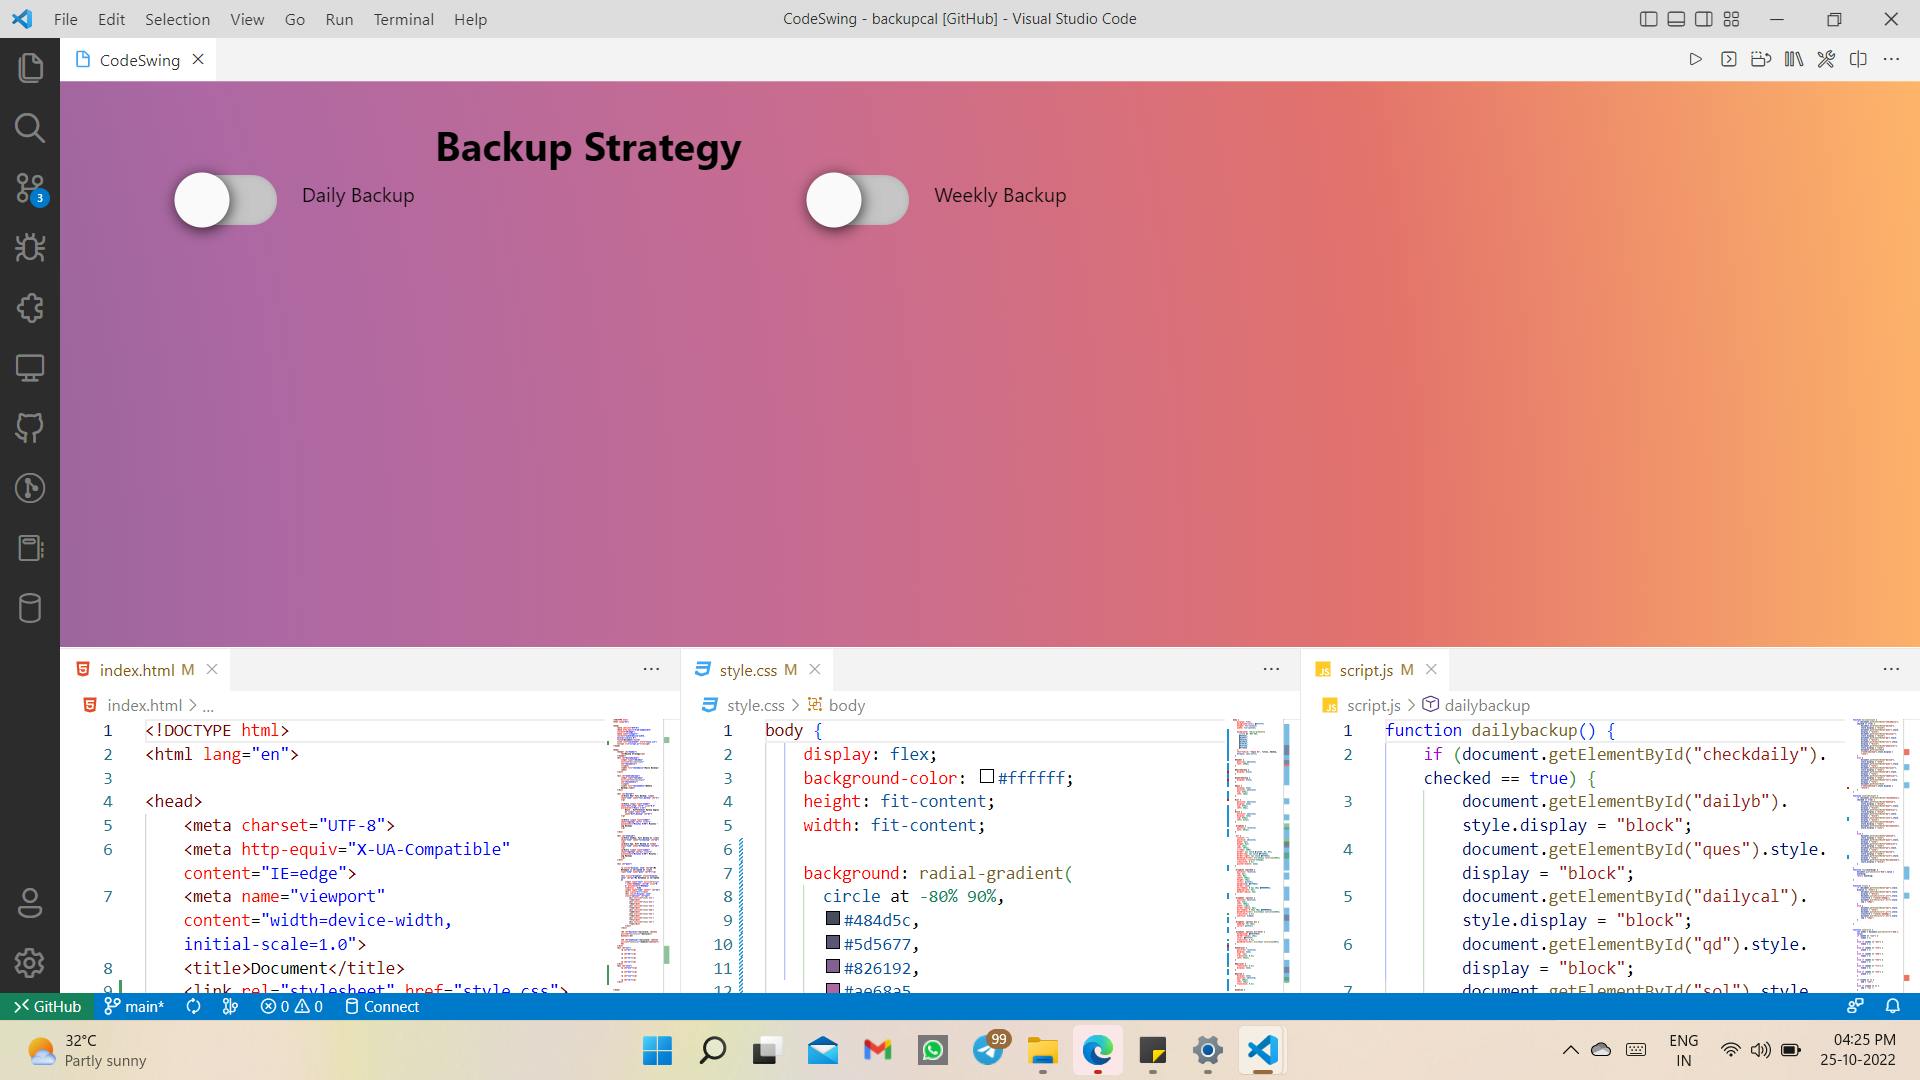Toggle the Daily Backup switch

point(224,200)
